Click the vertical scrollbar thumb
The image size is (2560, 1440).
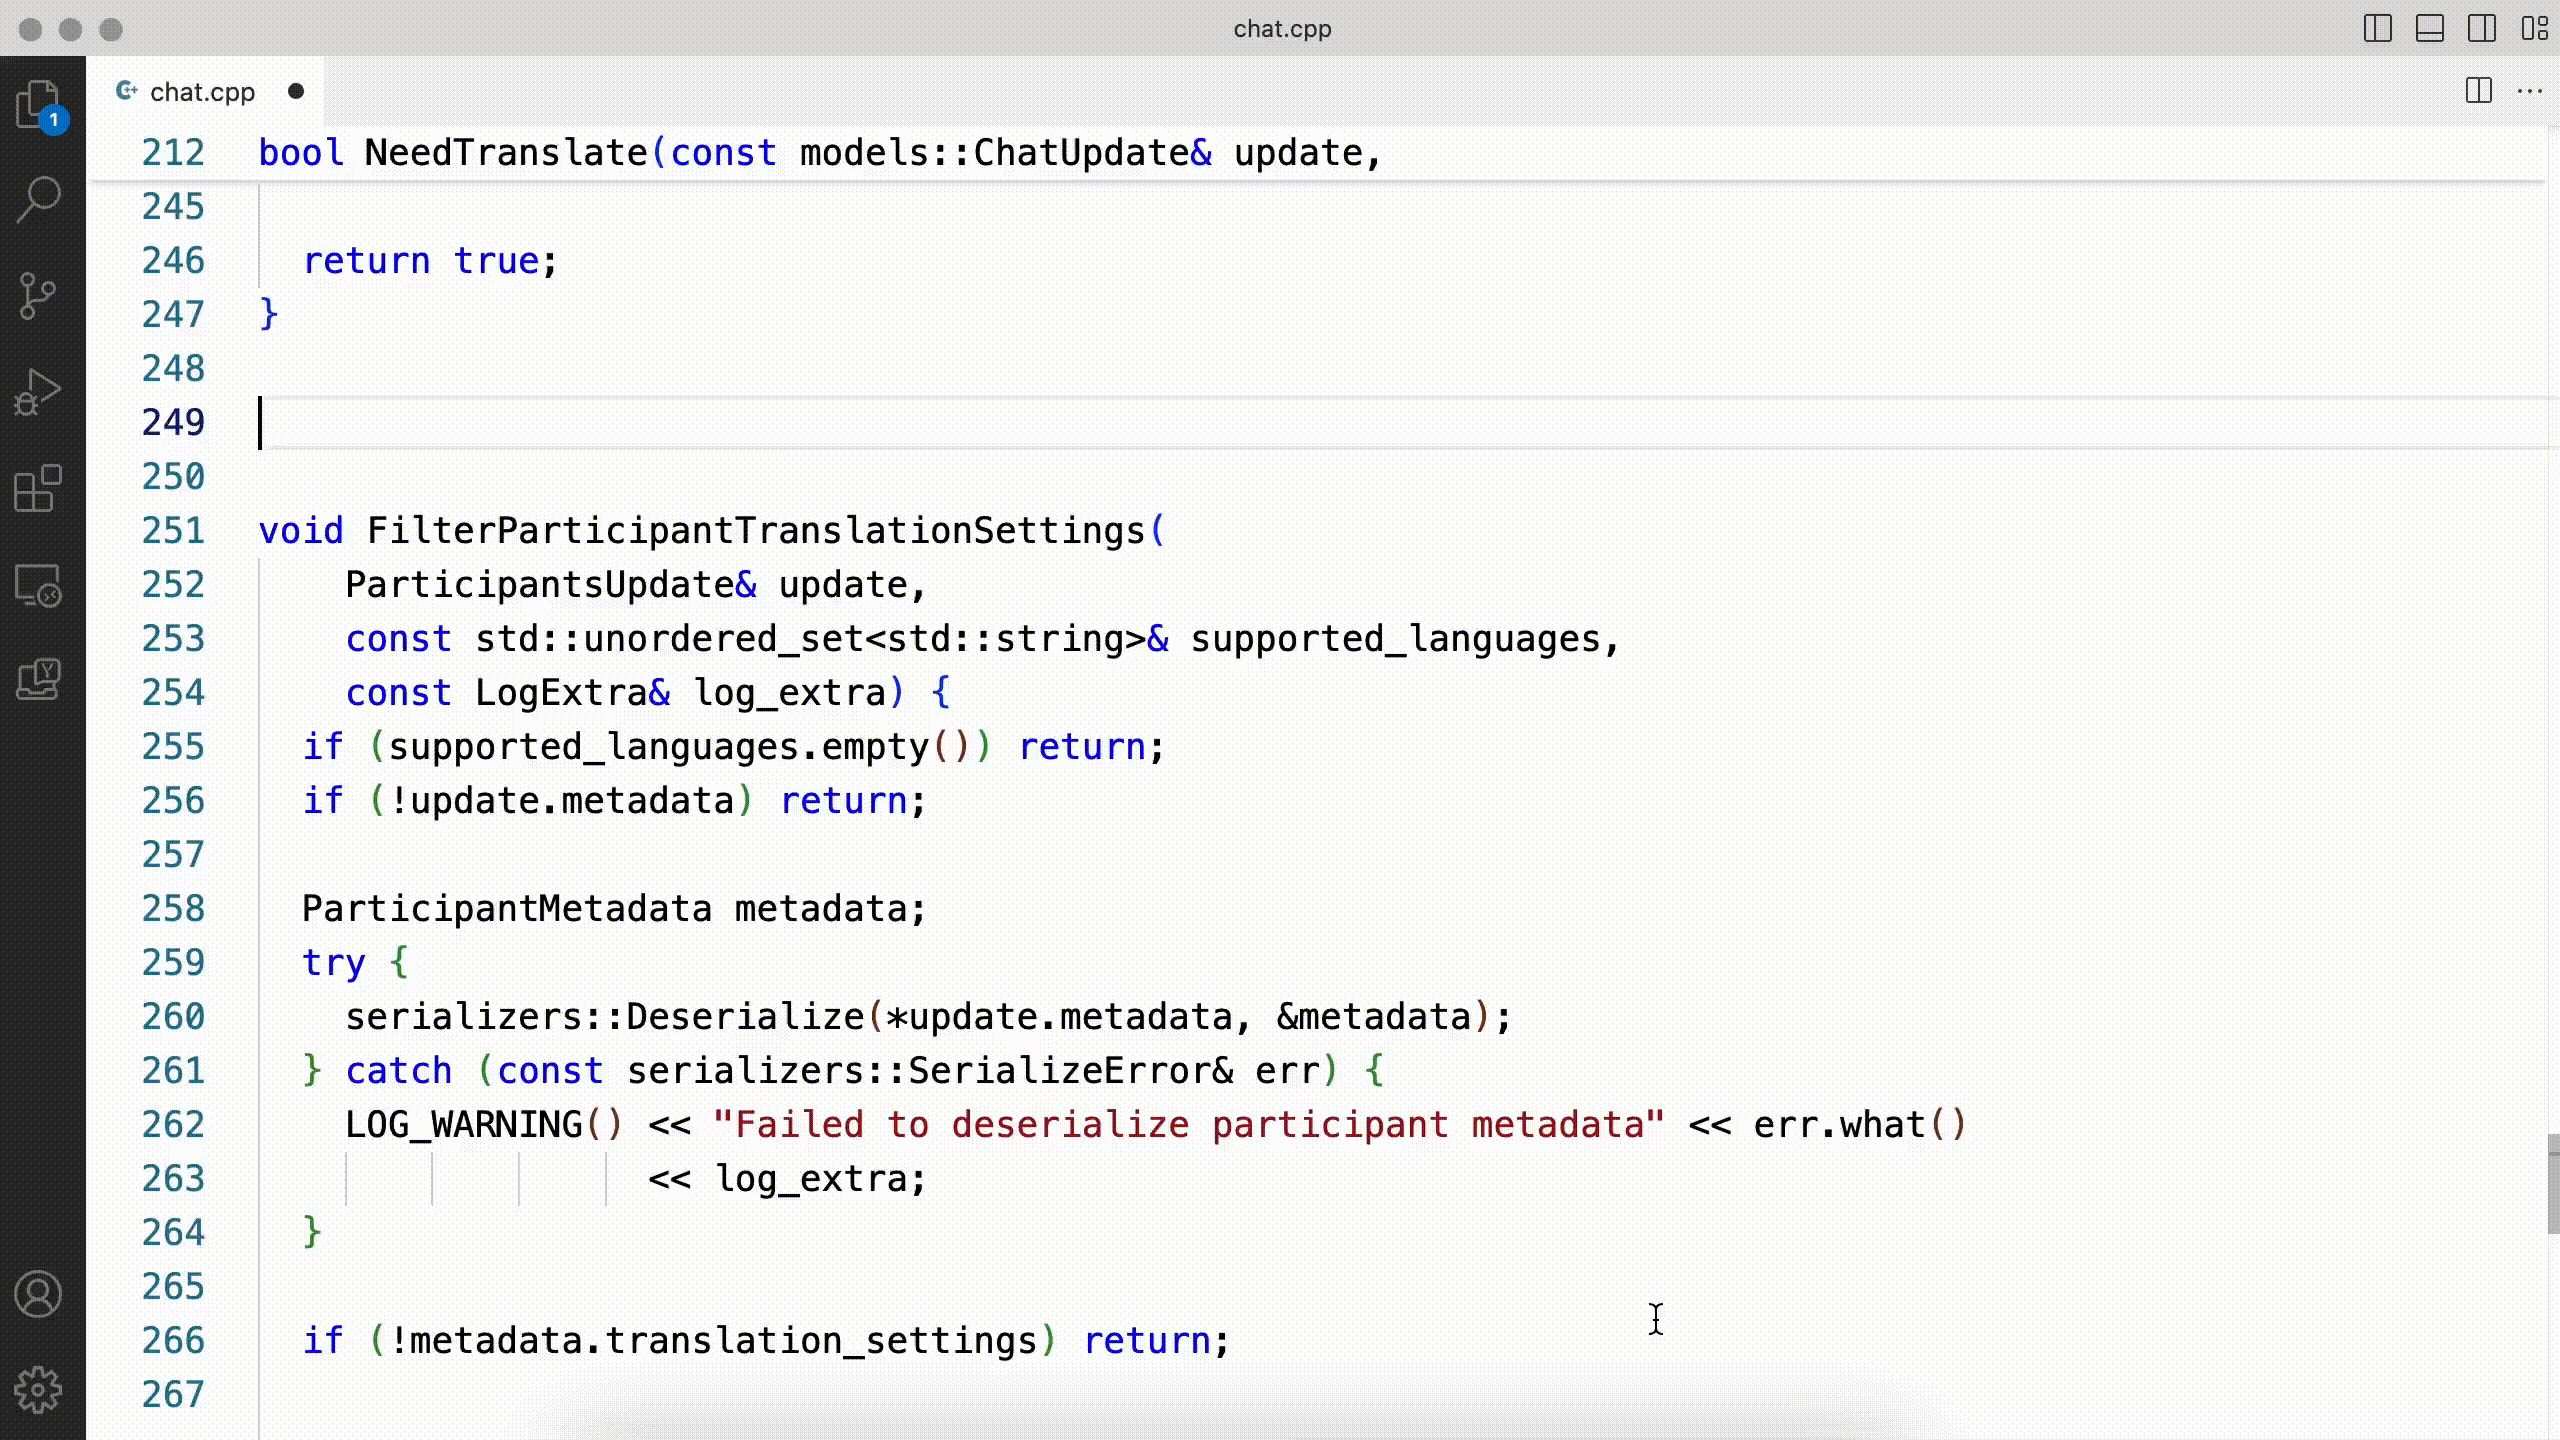tap(2552, 1184)
